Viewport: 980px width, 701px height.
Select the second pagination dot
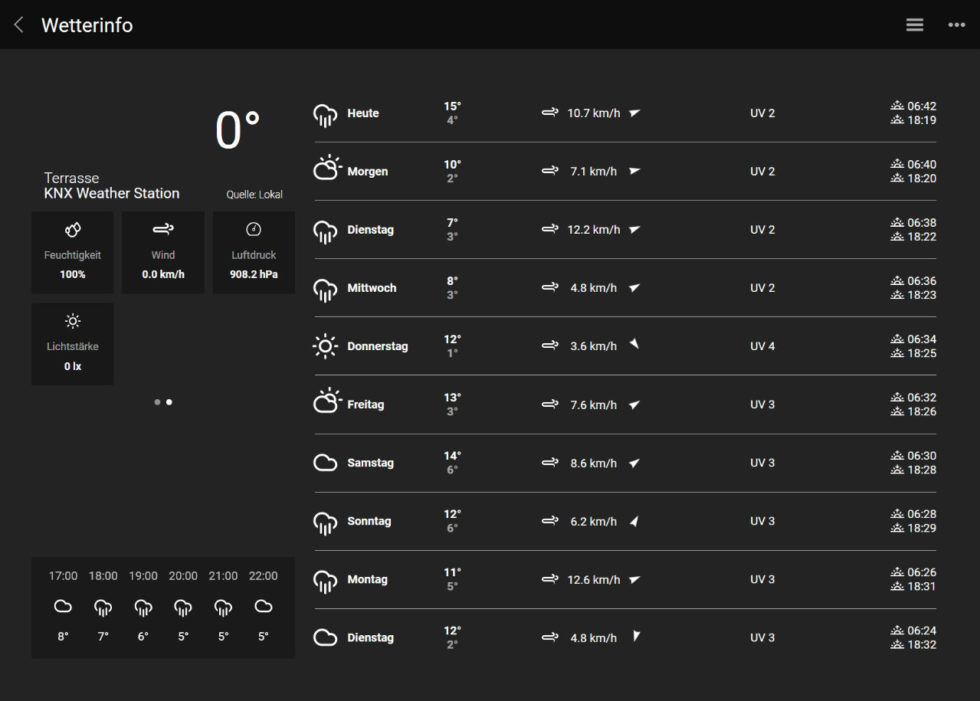(168, 402)
